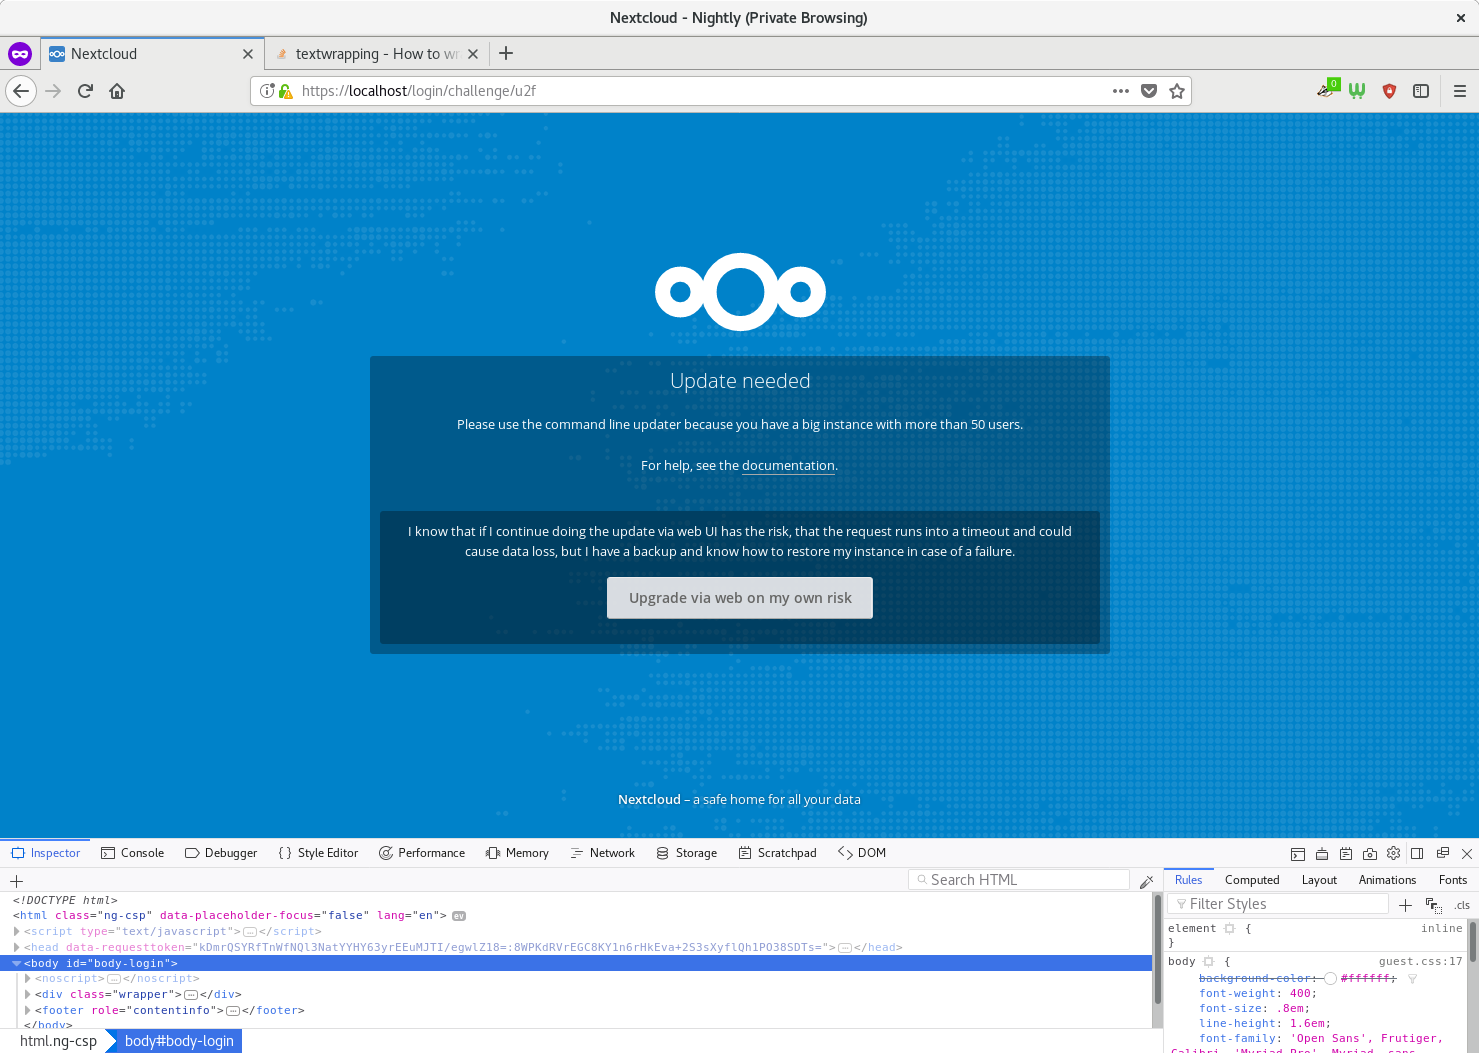Viewport: 1479px width, 1053px height.
Task: Open the page actions three-dot menu
Action: coord(1121,91)
